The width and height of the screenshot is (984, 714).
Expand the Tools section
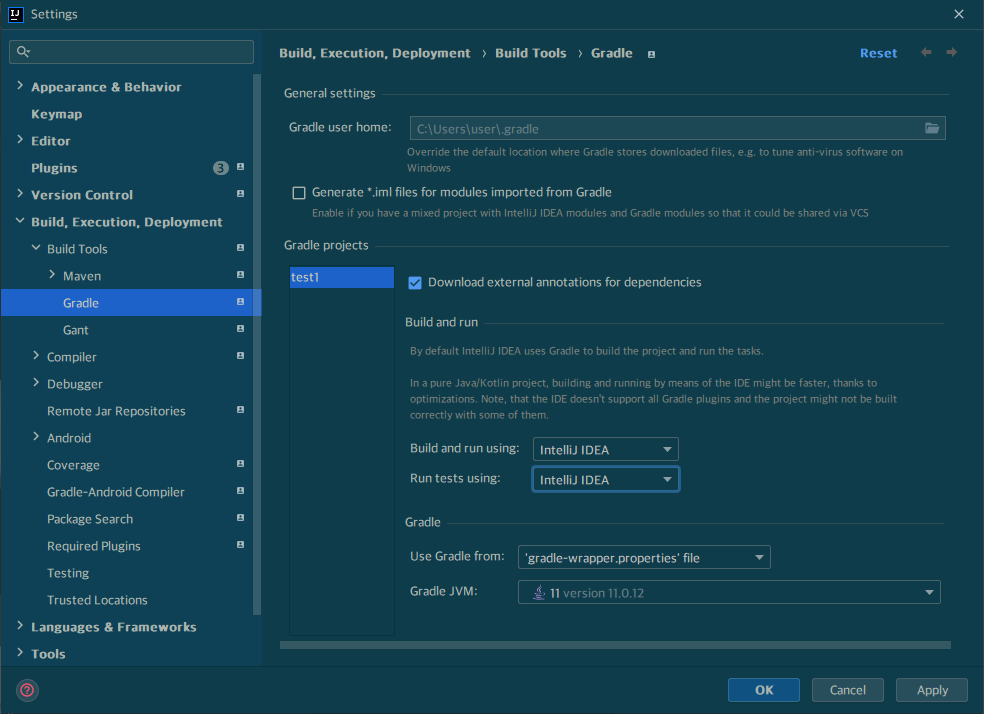[20, 652]
